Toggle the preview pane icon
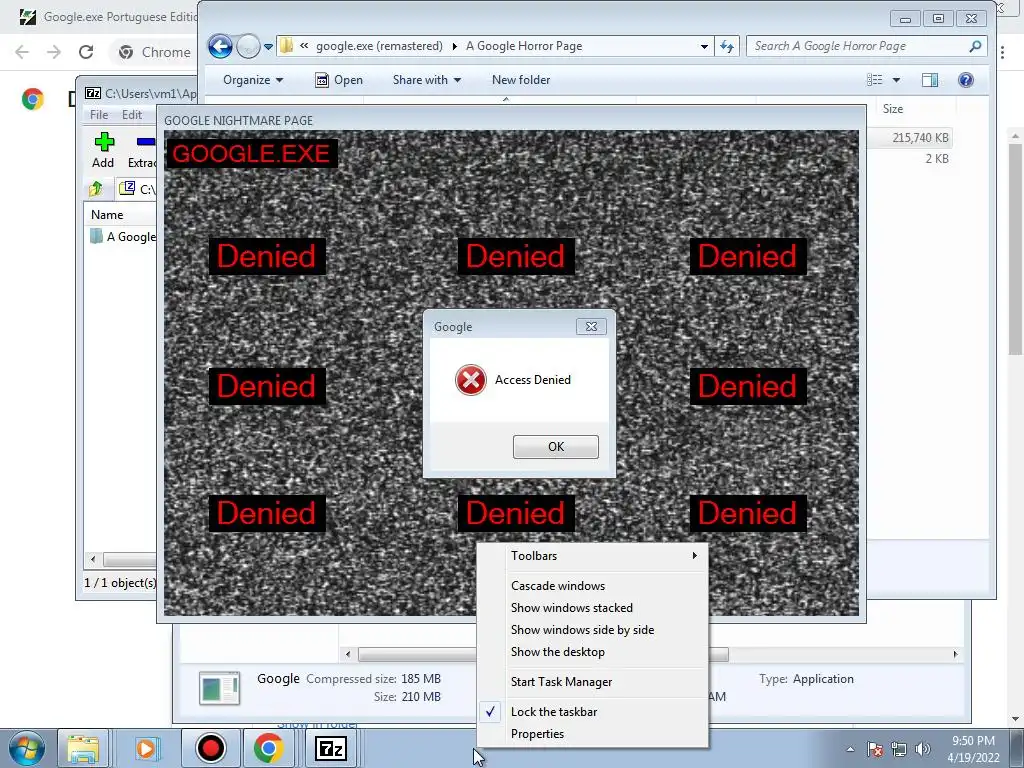1024x768 pixels. click(930, 80)
